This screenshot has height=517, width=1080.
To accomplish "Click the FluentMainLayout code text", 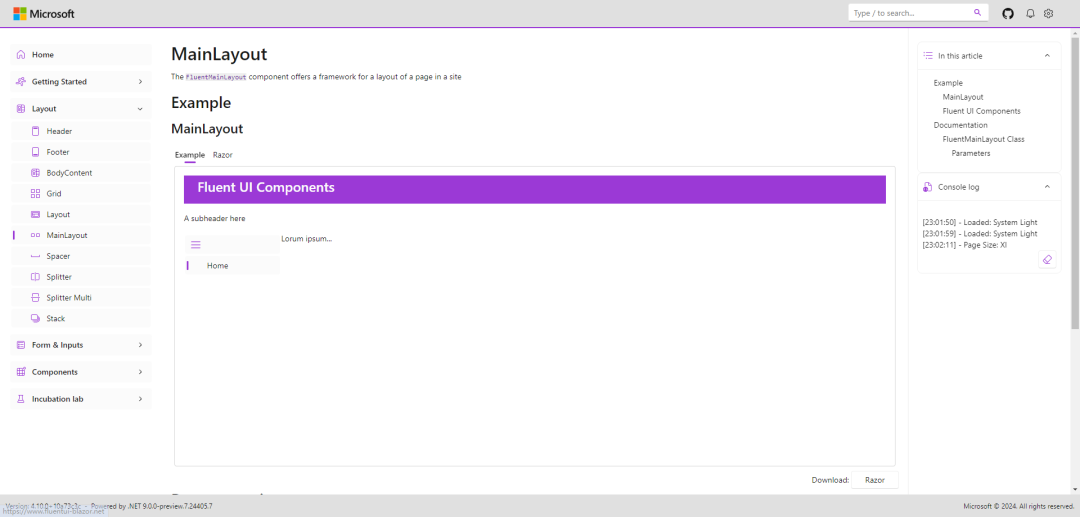I will 216,77.
